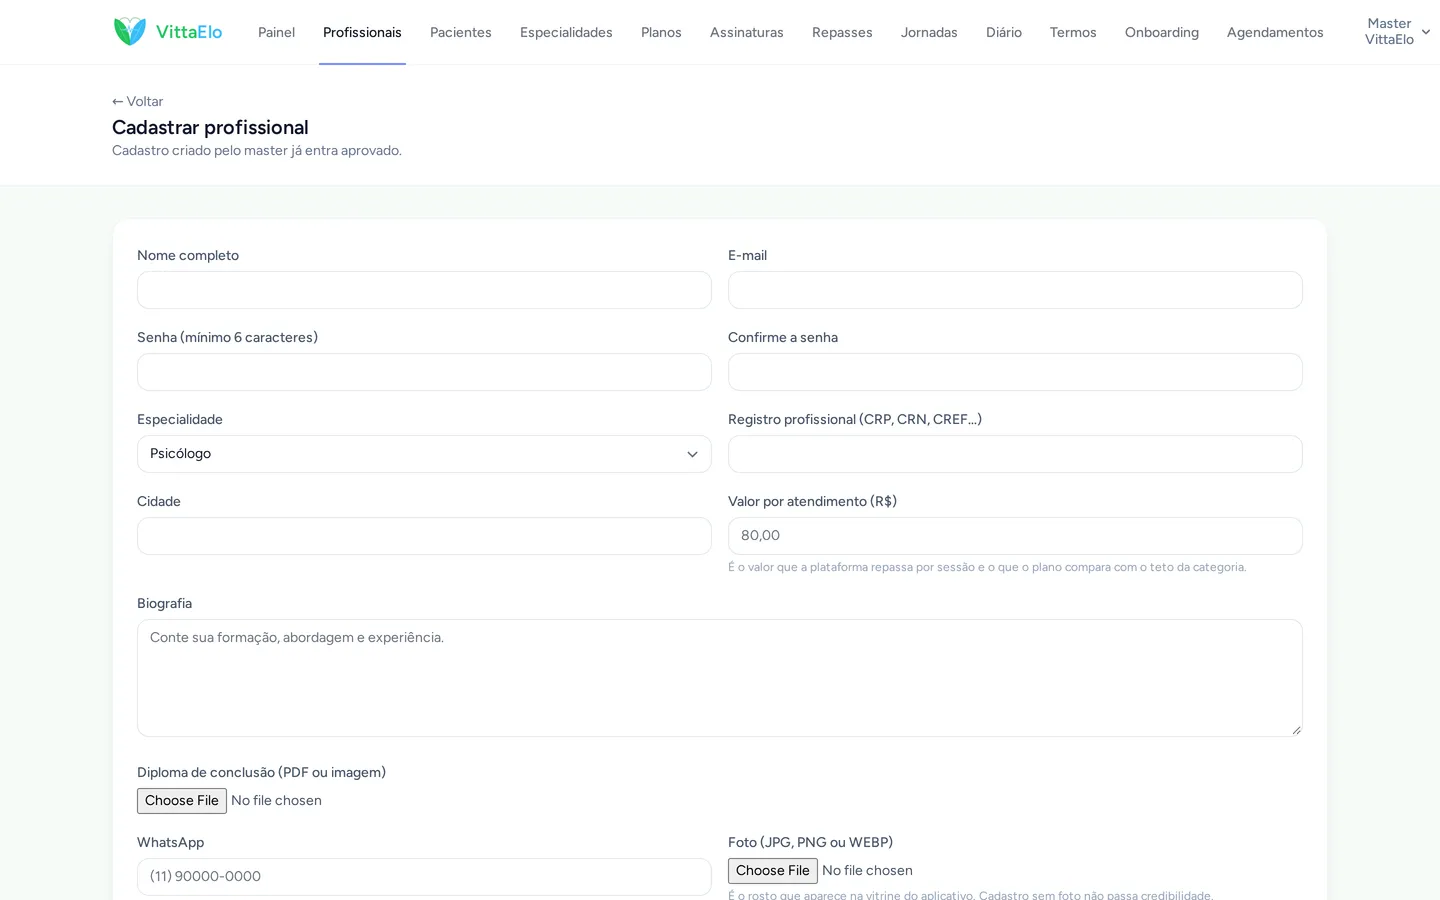Click the Biografia resize handle corner
The image size is (1440, 900).
coord(1296,730)
